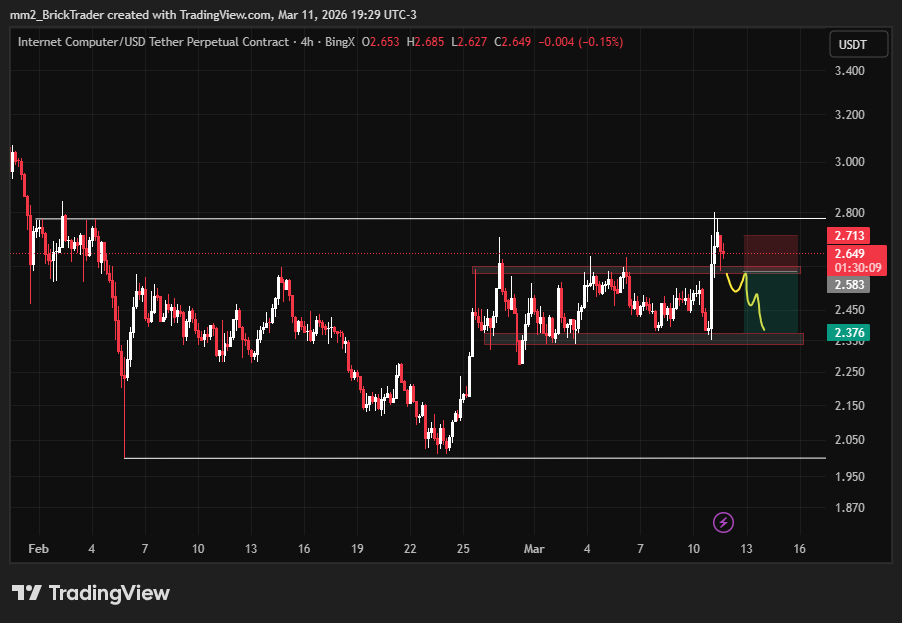Click the BingX exchange label
The width and height of the screenshot is (902, 623).
340,42
